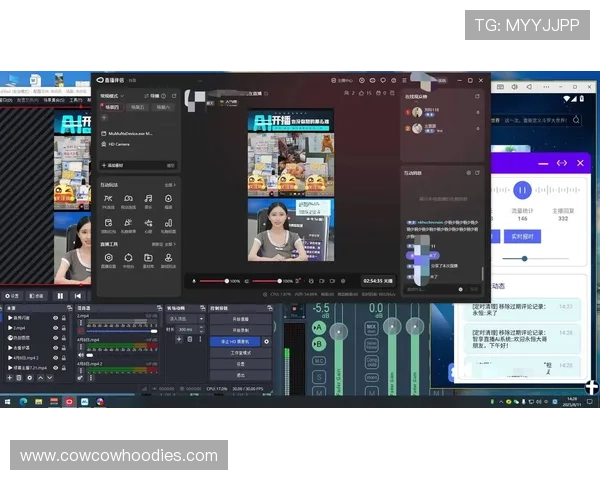
Task: Select the second scene tab
Action: [137, 108]
